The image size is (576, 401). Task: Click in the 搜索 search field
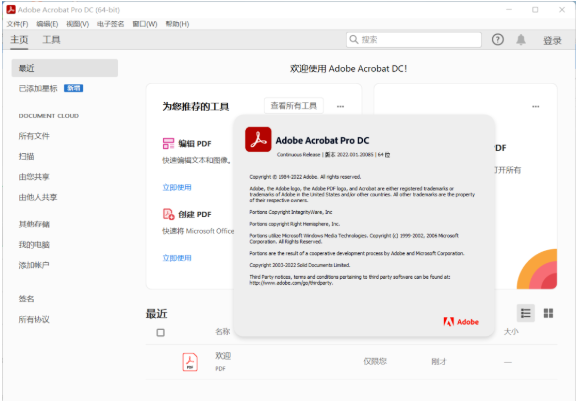(414, 40)
